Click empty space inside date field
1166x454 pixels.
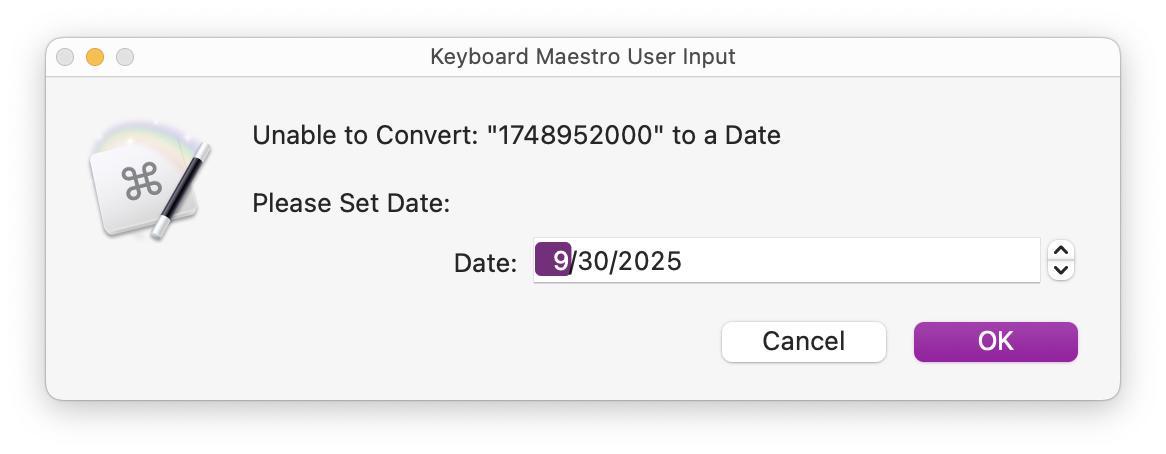point(860,261)
